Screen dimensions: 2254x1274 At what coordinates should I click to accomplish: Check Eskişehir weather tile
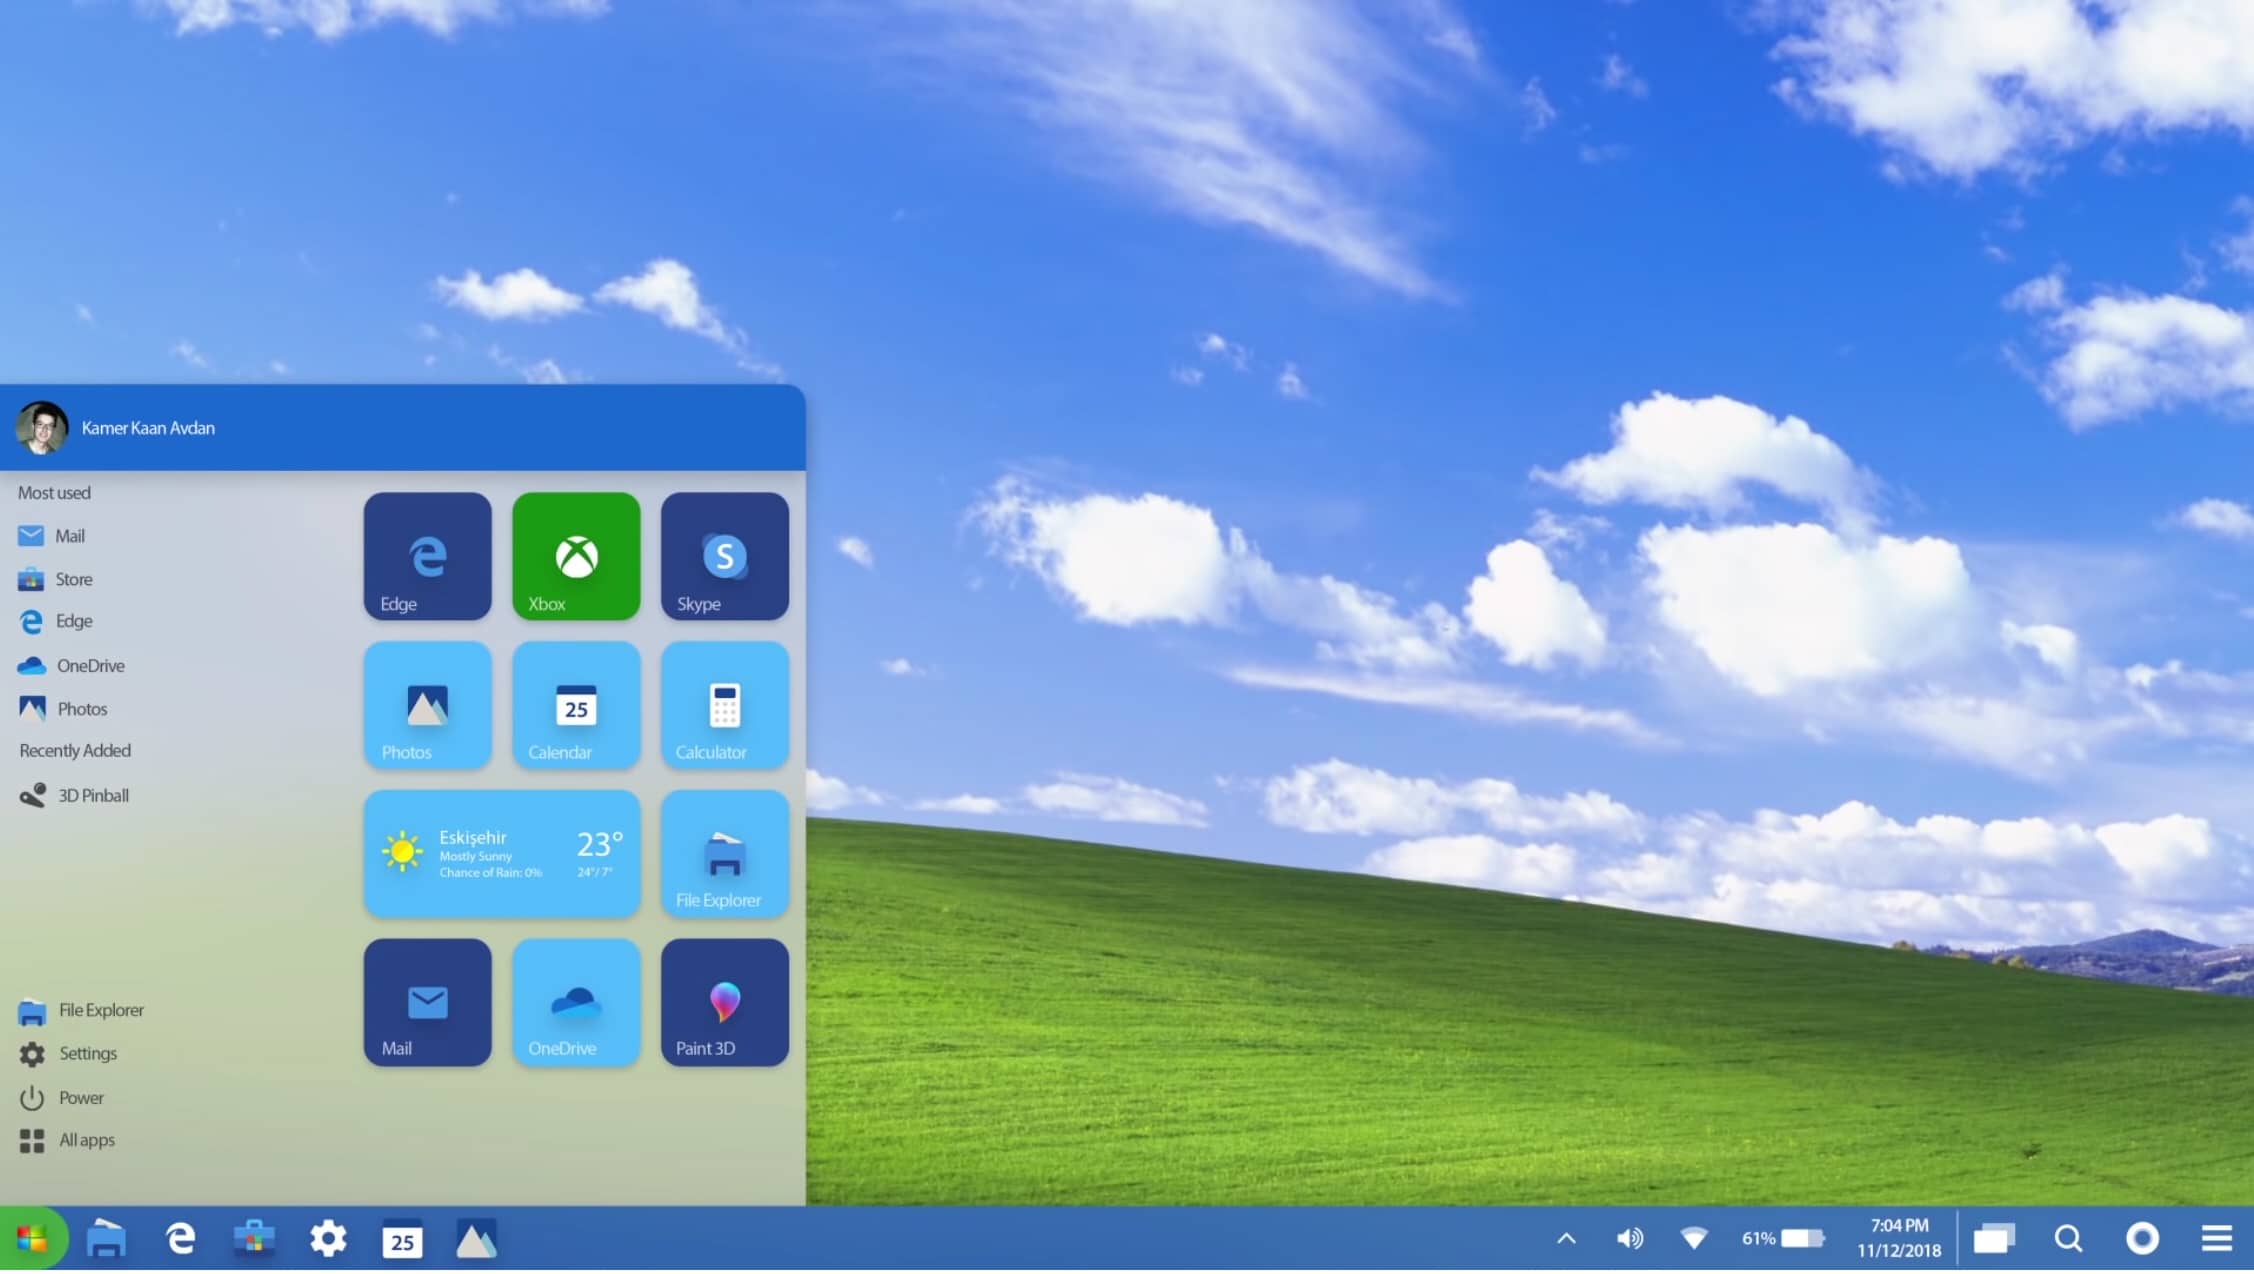(x=502, y=853)
